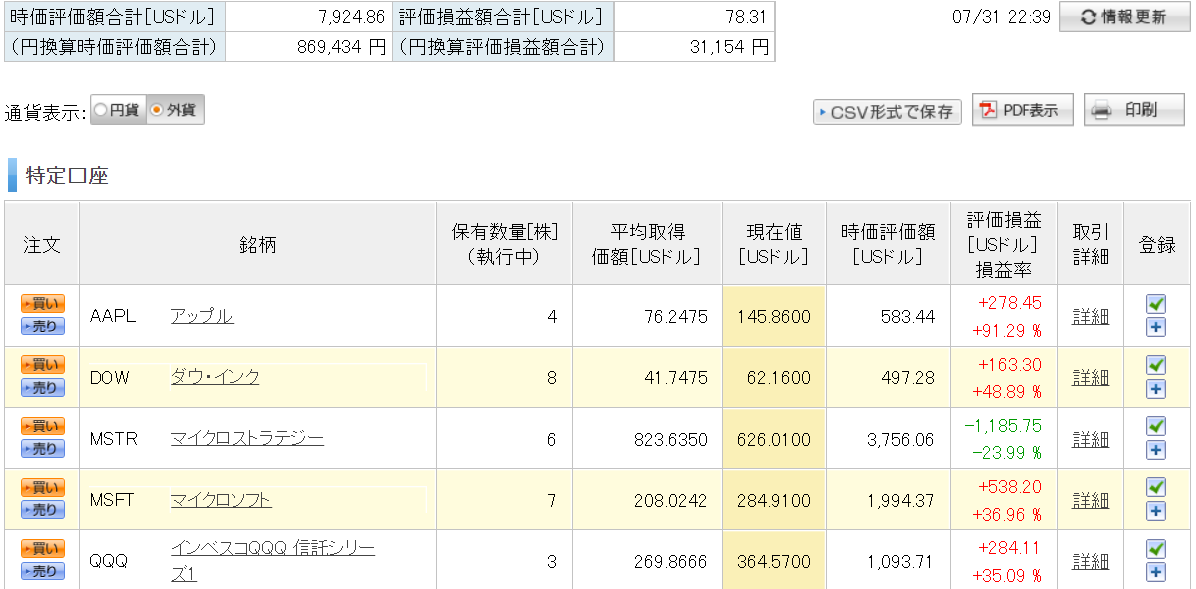This screenshot has width=1196, height=589.
Task: Click the QQQ ticker symbol
Action: 108,562
